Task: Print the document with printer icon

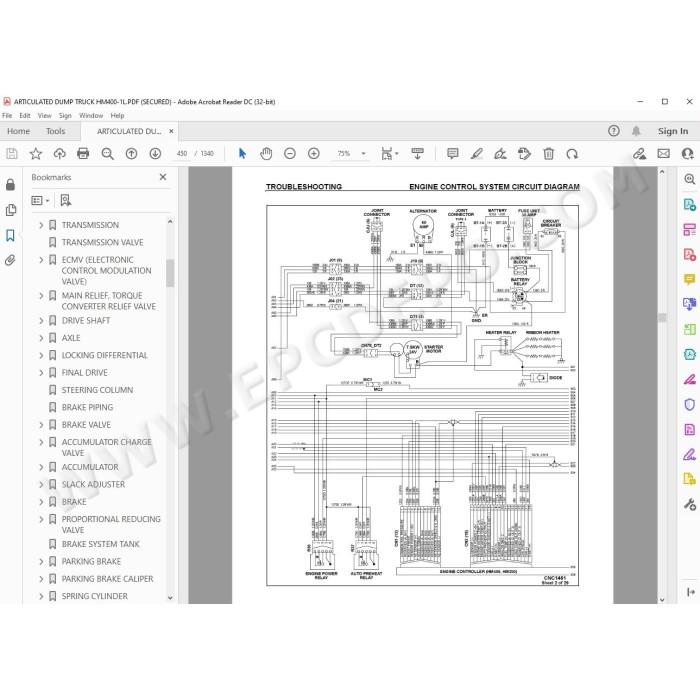Action: pyautogui.click(x=83, y=154)
